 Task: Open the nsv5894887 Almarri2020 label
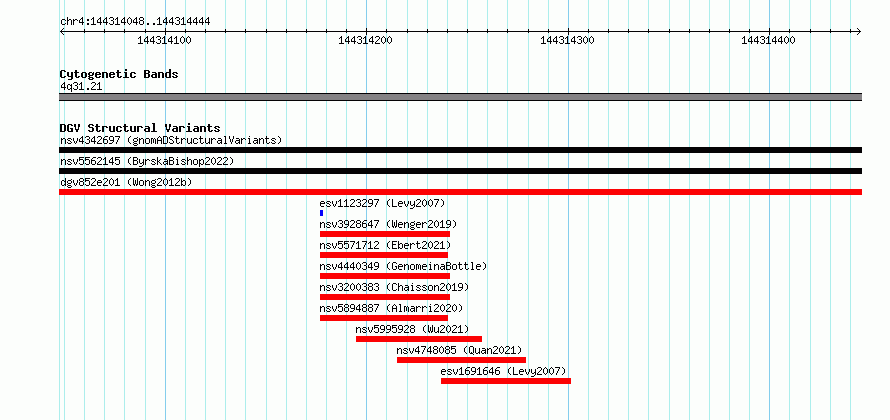[392, 308]
